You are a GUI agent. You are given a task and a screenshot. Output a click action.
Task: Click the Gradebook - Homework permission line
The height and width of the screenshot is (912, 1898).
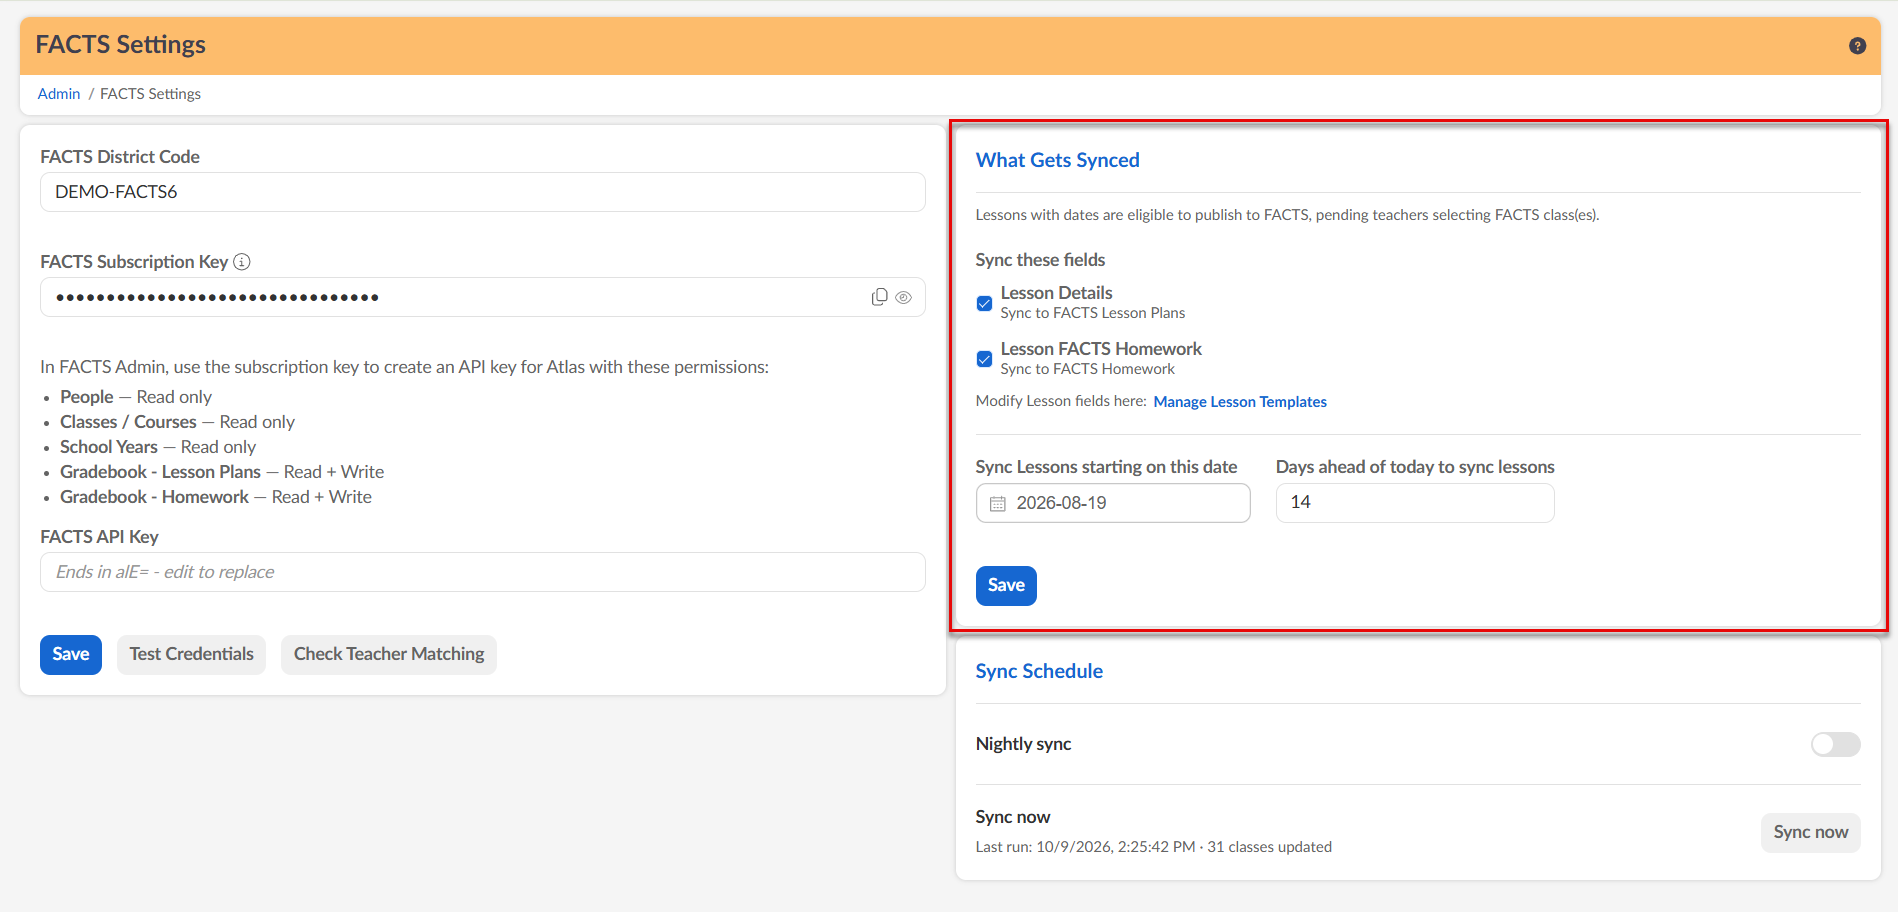(x=215, y=497)
